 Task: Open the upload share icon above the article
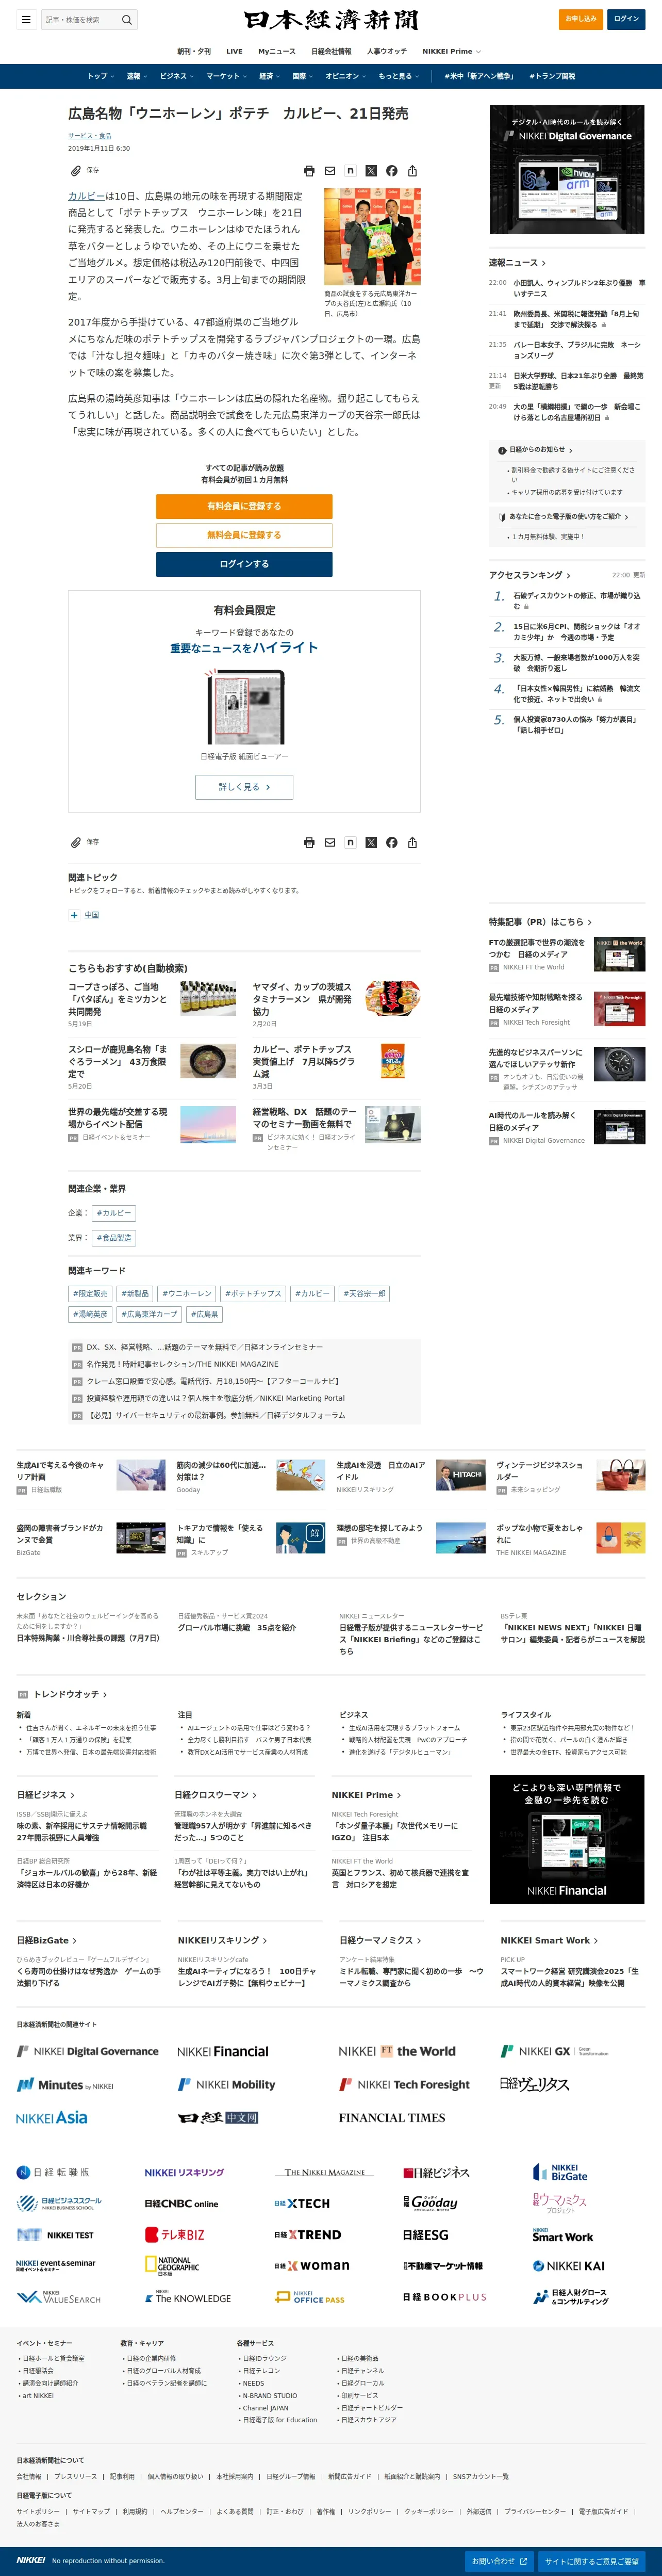412,171
